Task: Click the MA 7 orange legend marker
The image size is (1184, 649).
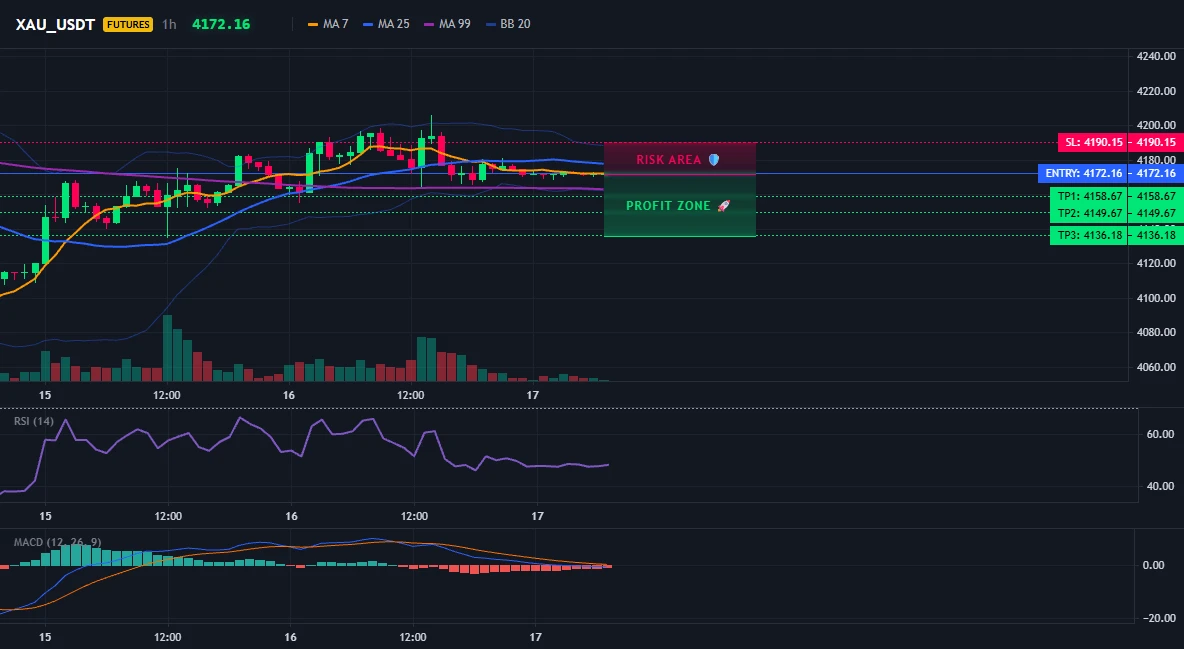Action: click(x=313, y=24)
